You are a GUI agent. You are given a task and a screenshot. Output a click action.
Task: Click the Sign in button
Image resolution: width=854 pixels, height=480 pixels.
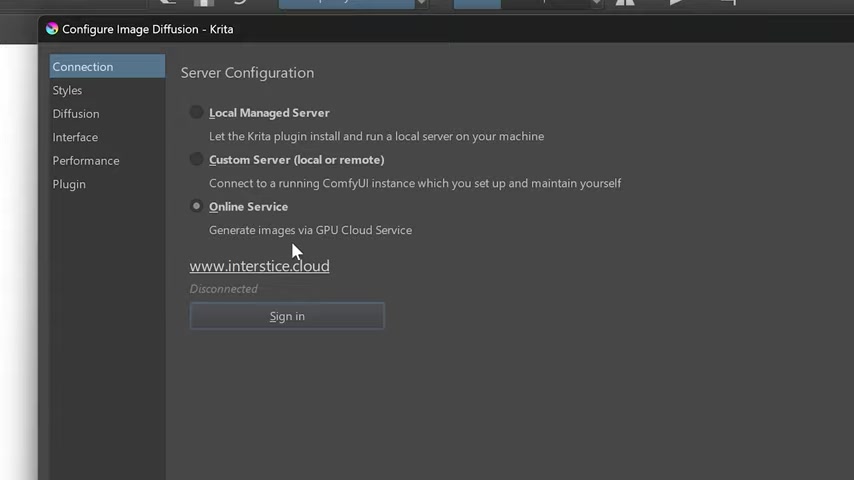tap(287, 316)
